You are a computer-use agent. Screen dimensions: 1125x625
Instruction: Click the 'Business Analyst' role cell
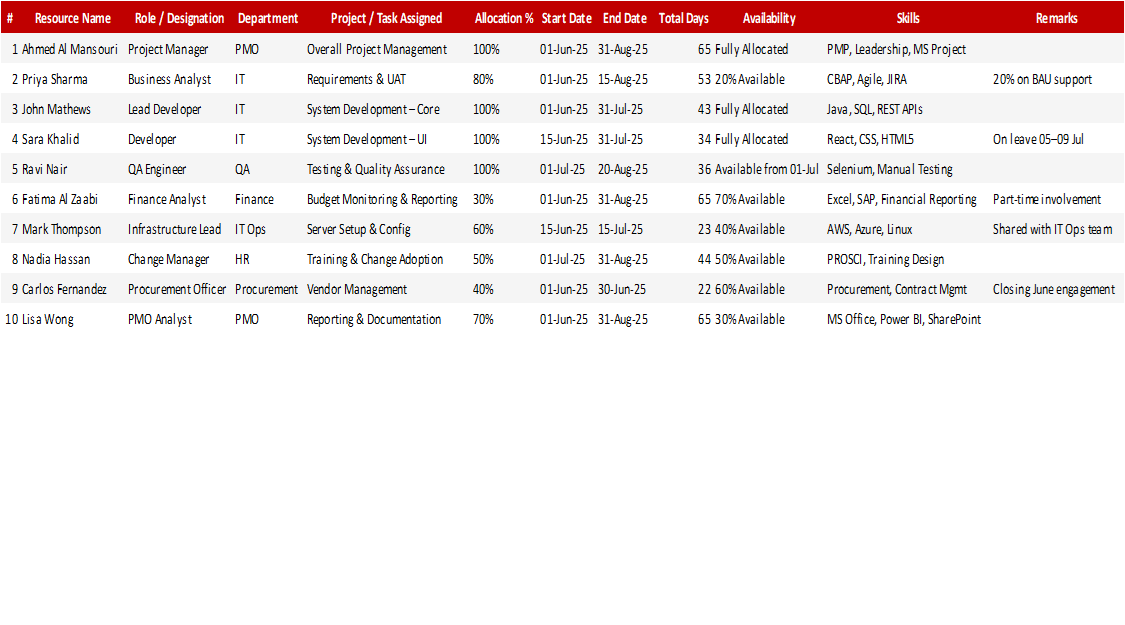tap(169, 80)
